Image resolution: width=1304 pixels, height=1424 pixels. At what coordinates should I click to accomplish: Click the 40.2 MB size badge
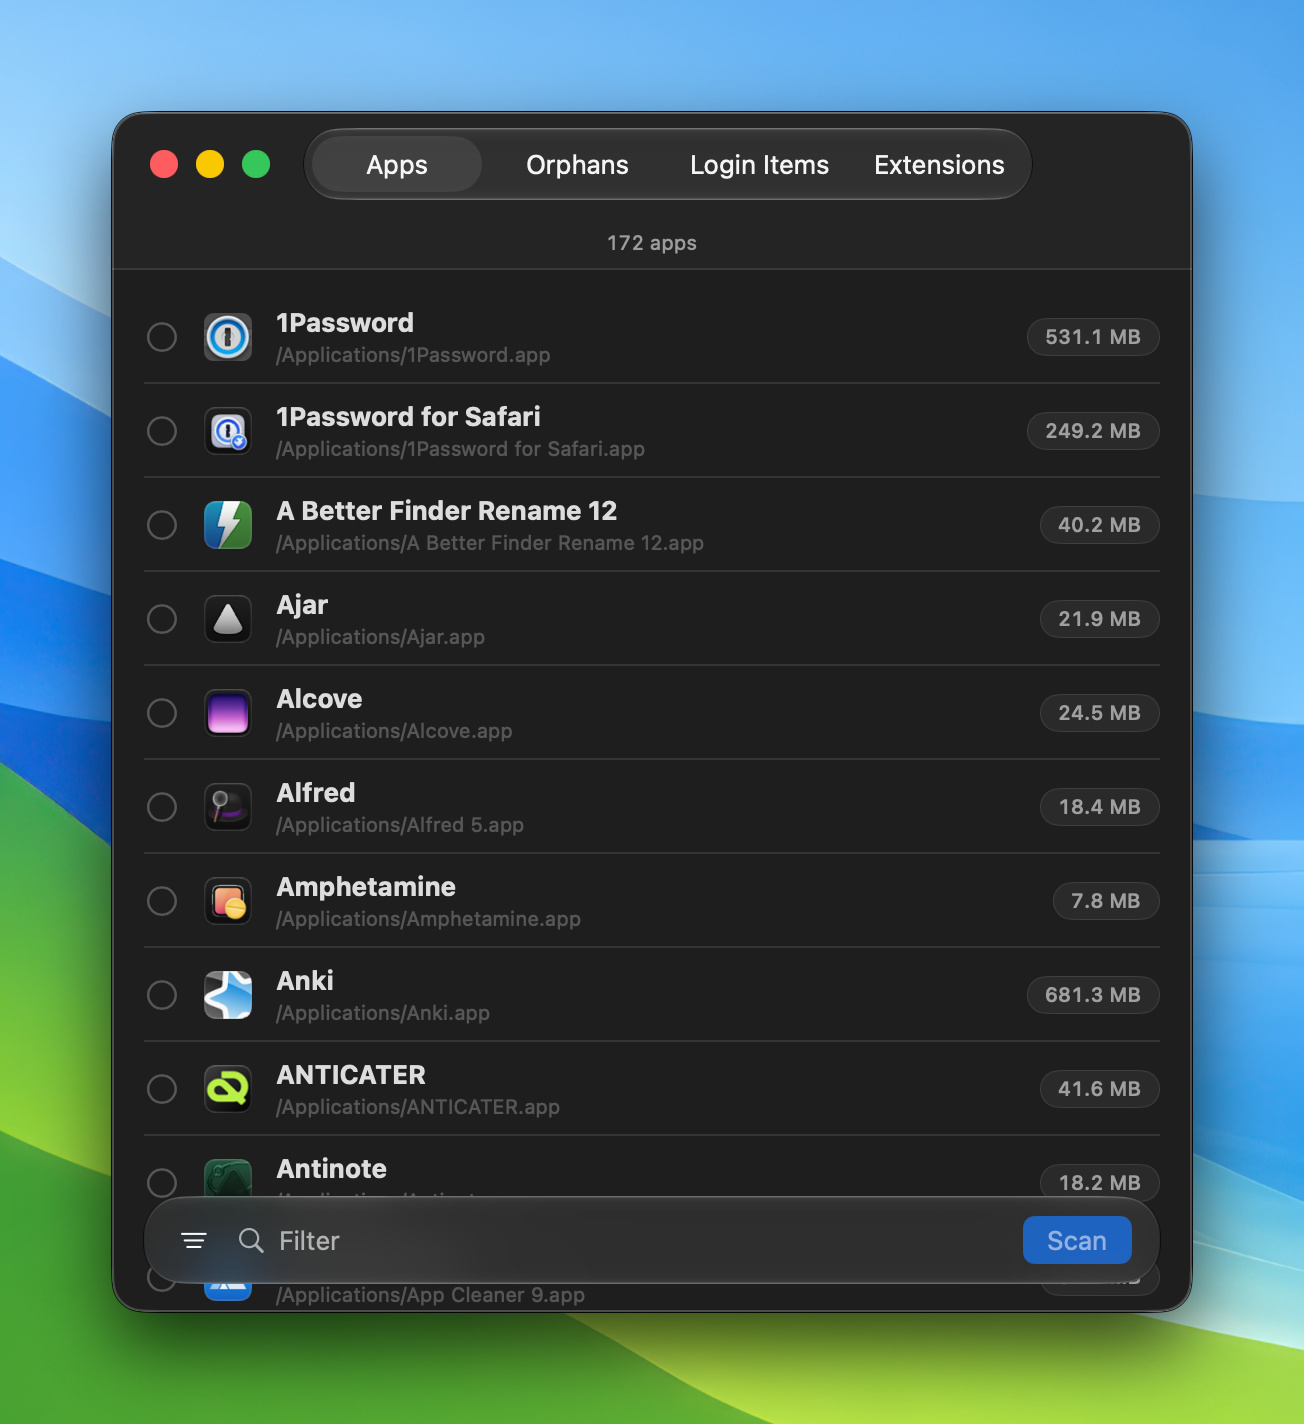point(1100,525)
